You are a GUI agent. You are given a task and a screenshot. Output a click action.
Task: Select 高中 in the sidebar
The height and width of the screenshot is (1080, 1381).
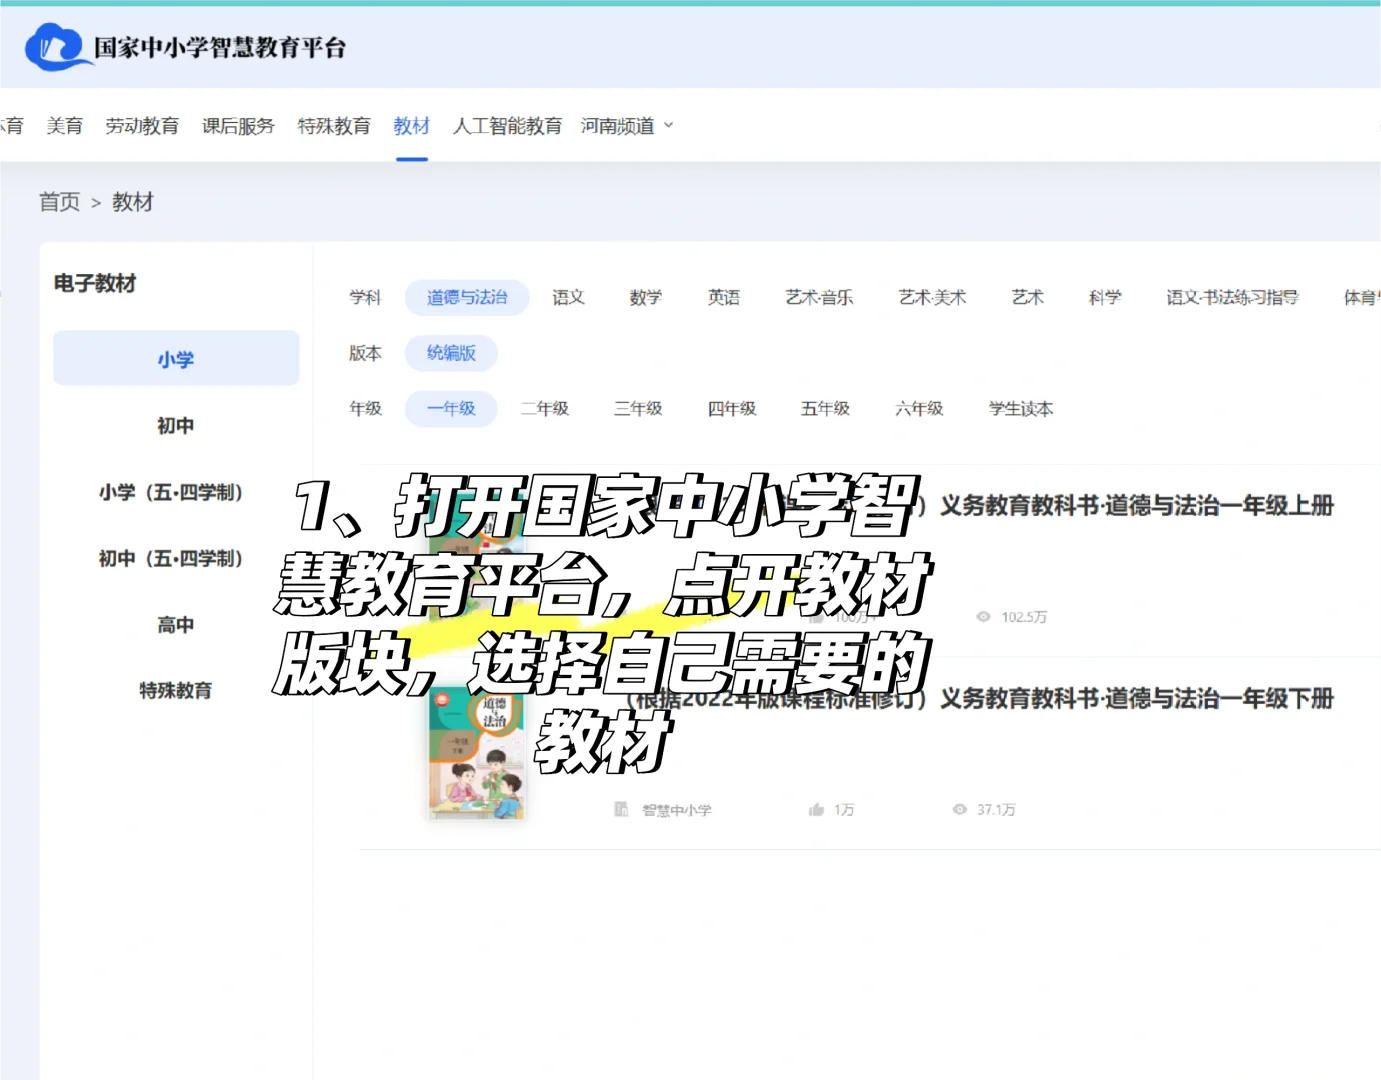point(176,625)
